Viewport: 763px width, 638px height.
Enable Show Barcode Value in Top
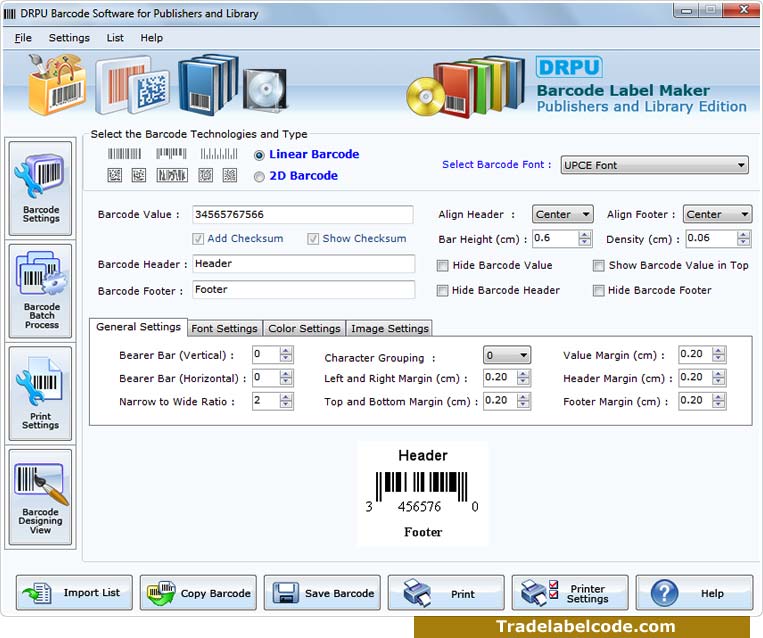[x=599, y=266]
